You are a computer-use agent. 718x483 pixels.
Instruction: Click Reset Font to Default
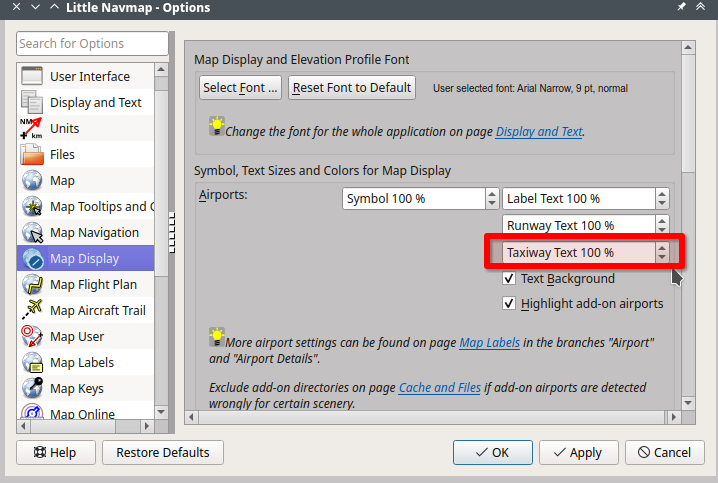click(352, 87)
